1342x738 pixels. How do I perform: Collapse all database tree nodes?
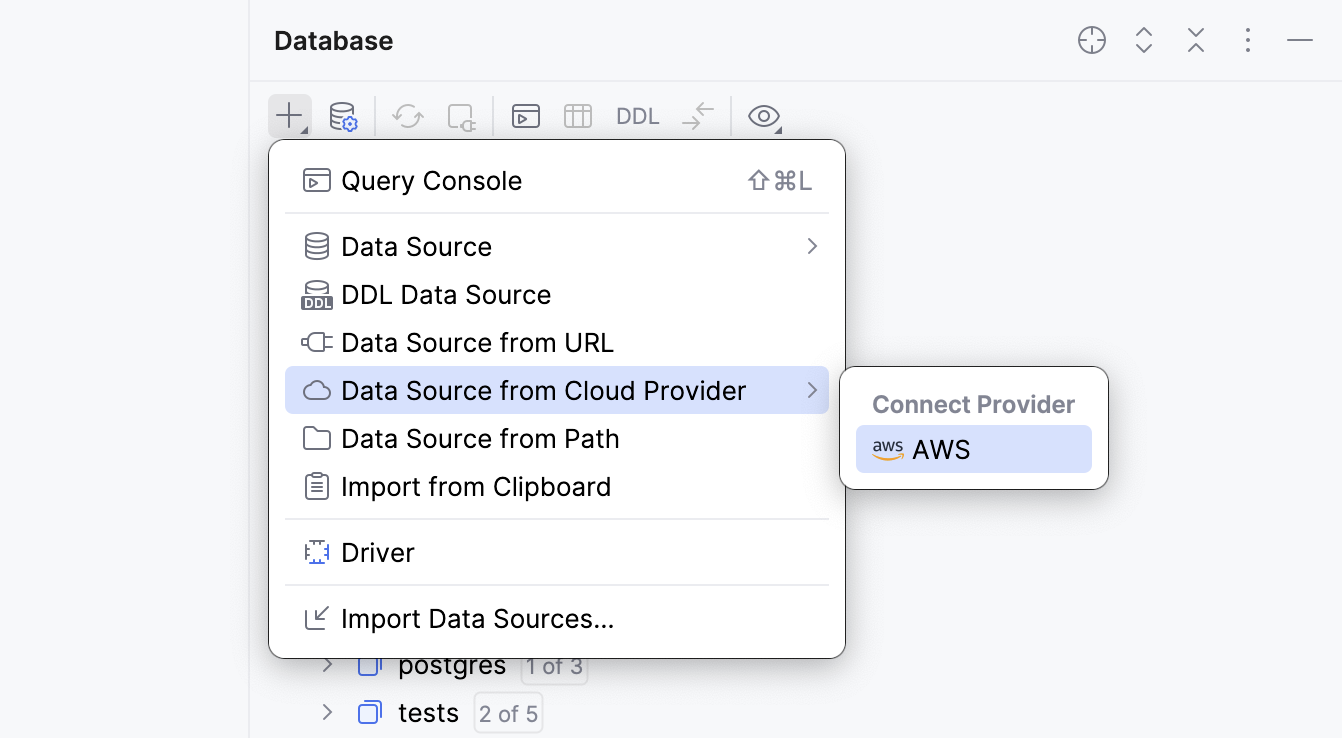tap(1196, 40)
